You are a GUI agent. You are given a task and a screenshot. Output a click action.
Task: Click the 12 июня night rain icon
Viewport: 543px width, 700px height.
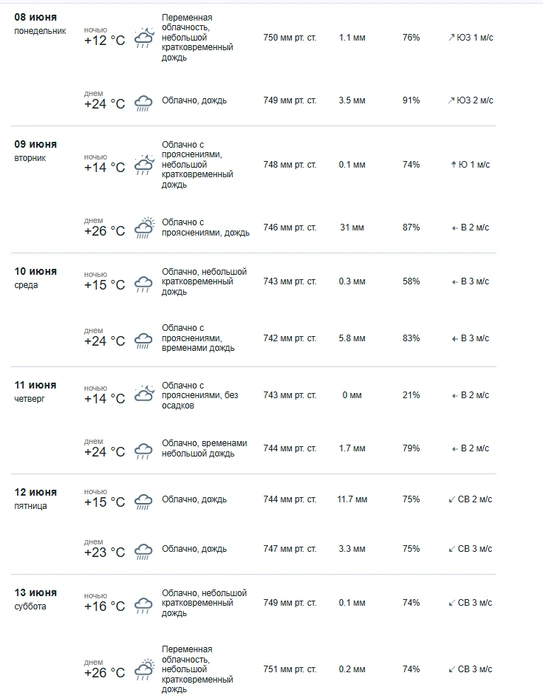[143, 501]
